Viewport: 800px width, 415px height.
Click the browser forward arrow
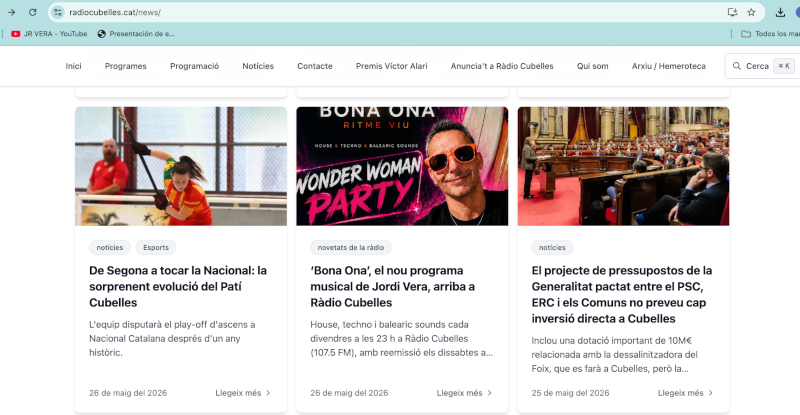tap(11, 12)
